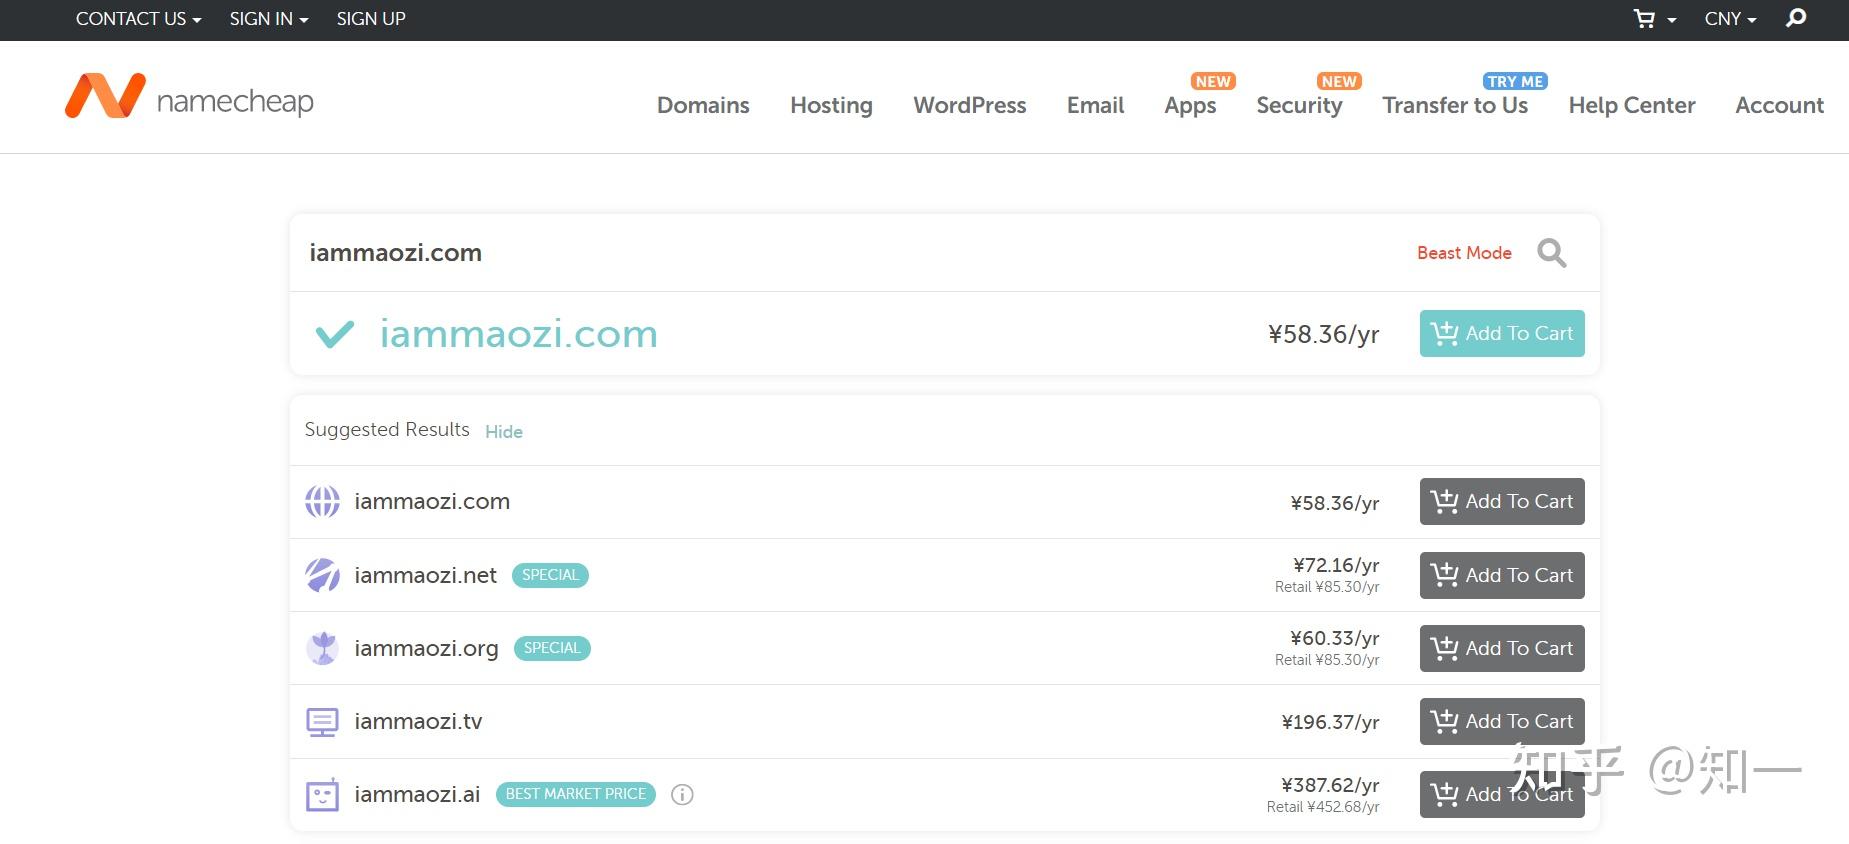The image size is (1849, 844).
Task: Open the Email menu
Action: coord(1095,105)
